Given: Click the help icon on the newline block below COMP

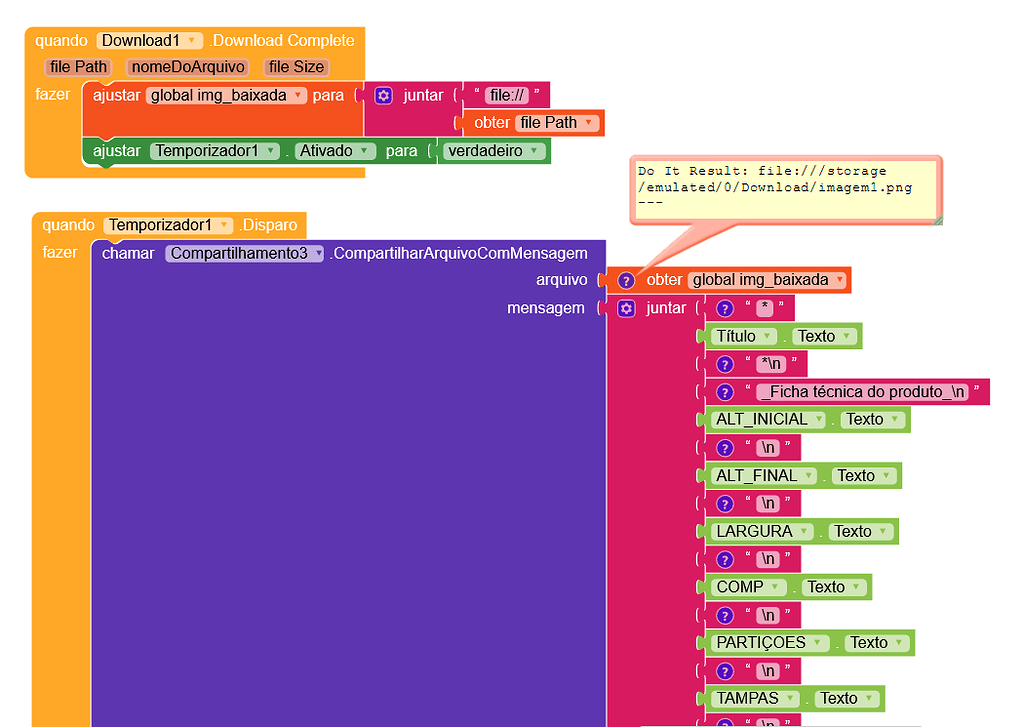Looking at the screenshot, I should click(x=724, y=615).
